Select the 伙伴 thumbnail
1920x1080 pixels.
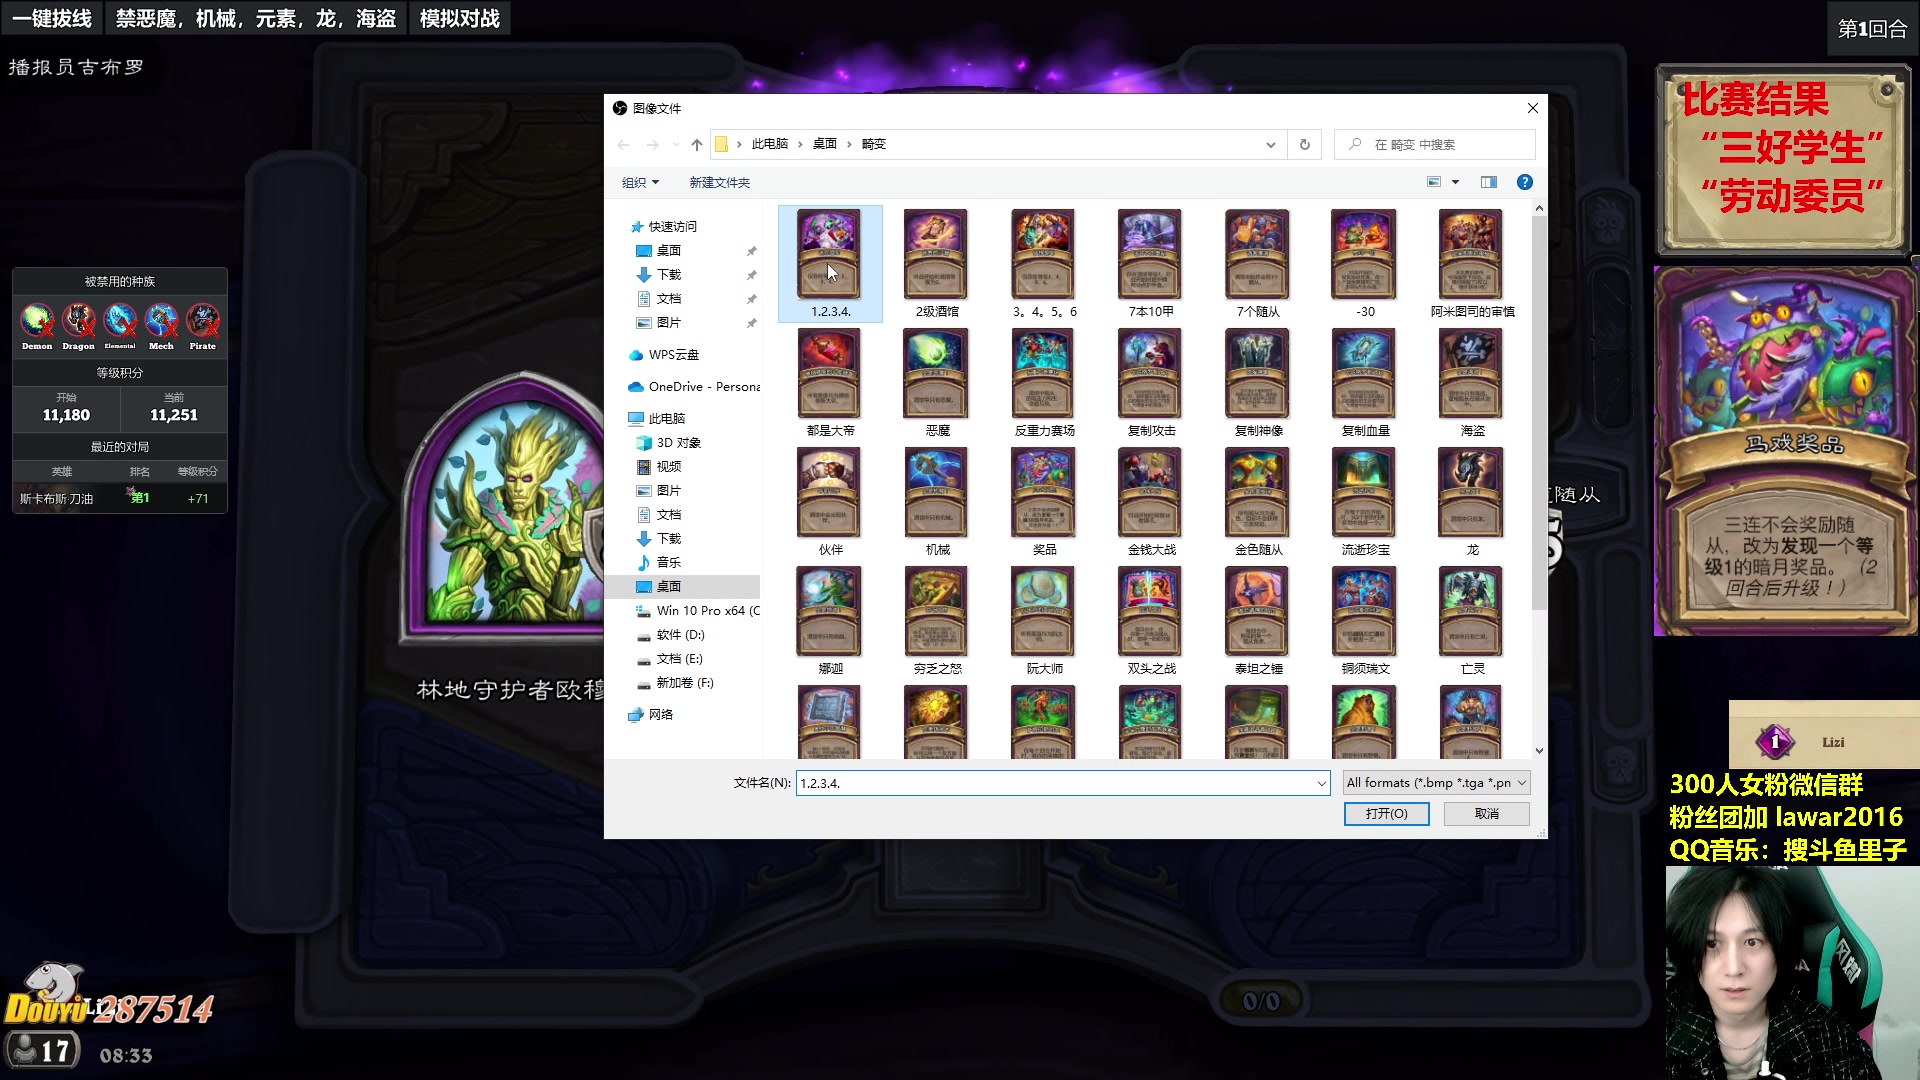tap(830, 501)
